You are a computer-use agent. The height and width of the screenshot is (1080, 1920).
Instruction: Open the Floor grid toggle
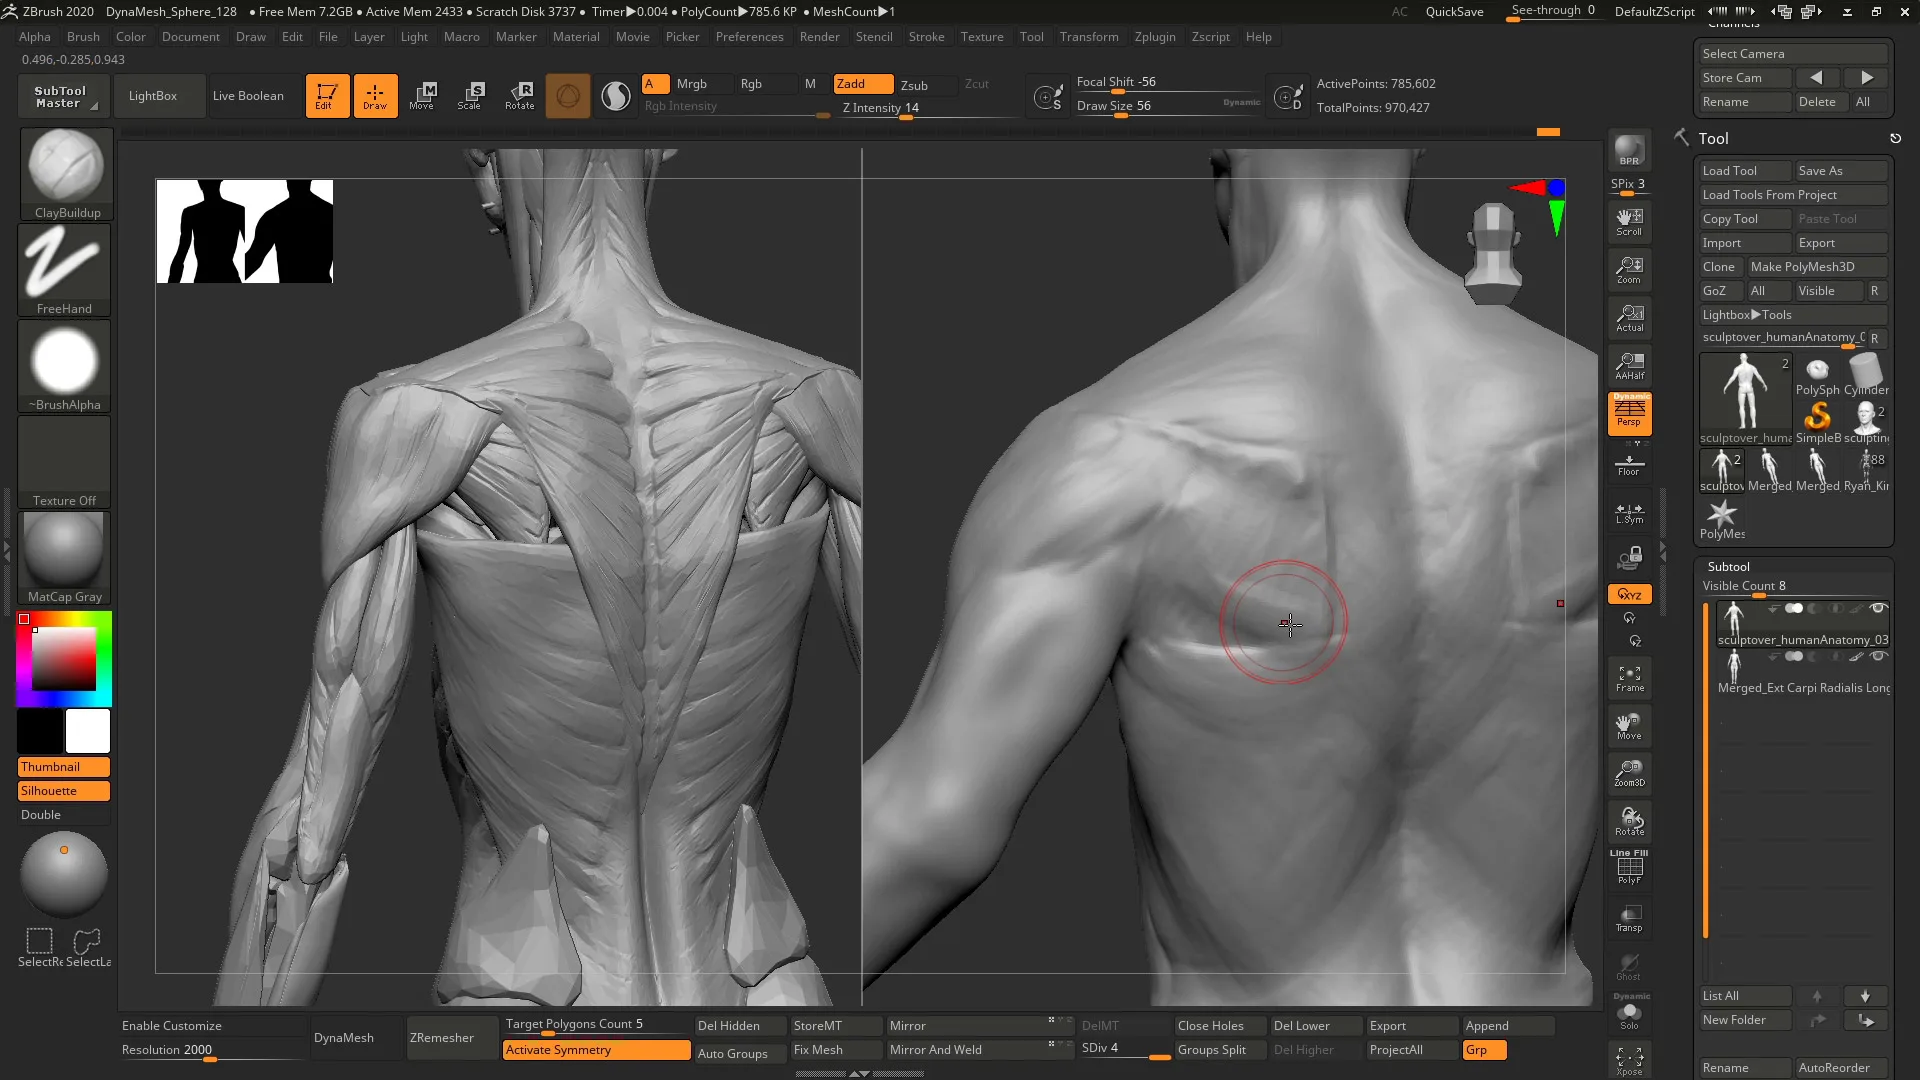[1629, 463]
